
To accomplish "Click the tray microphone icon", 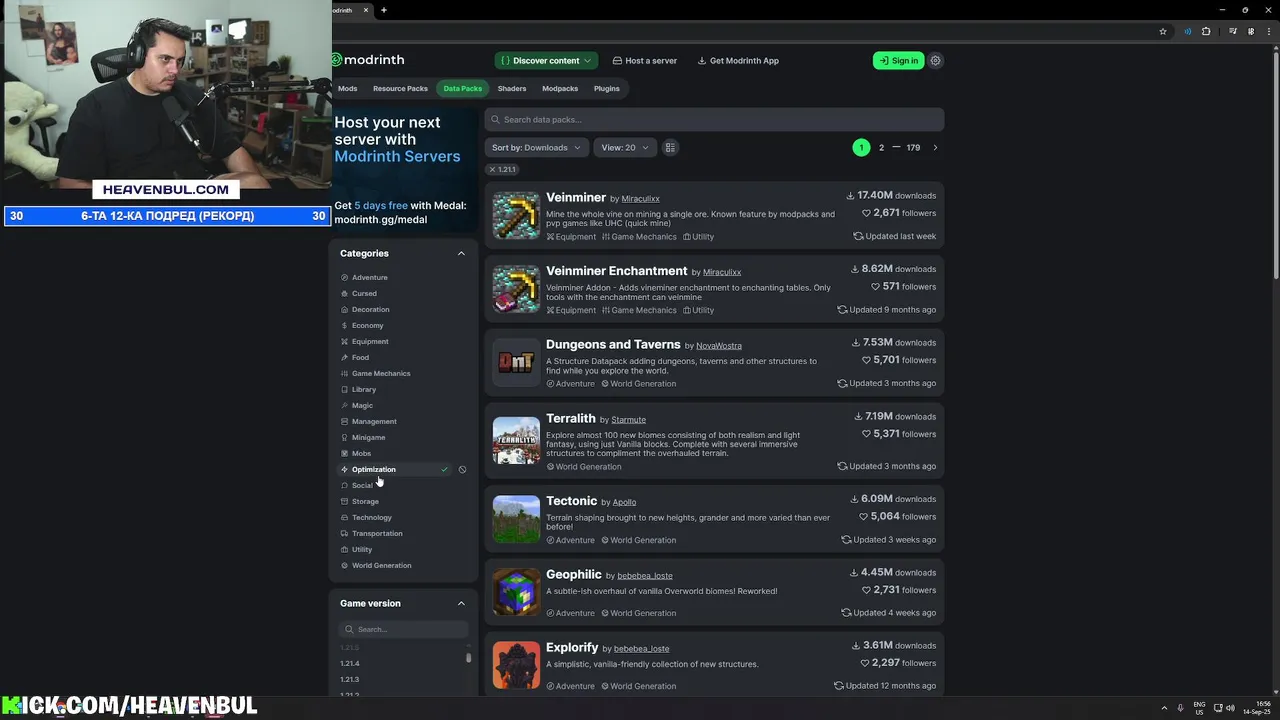I will coord(1180,708).
